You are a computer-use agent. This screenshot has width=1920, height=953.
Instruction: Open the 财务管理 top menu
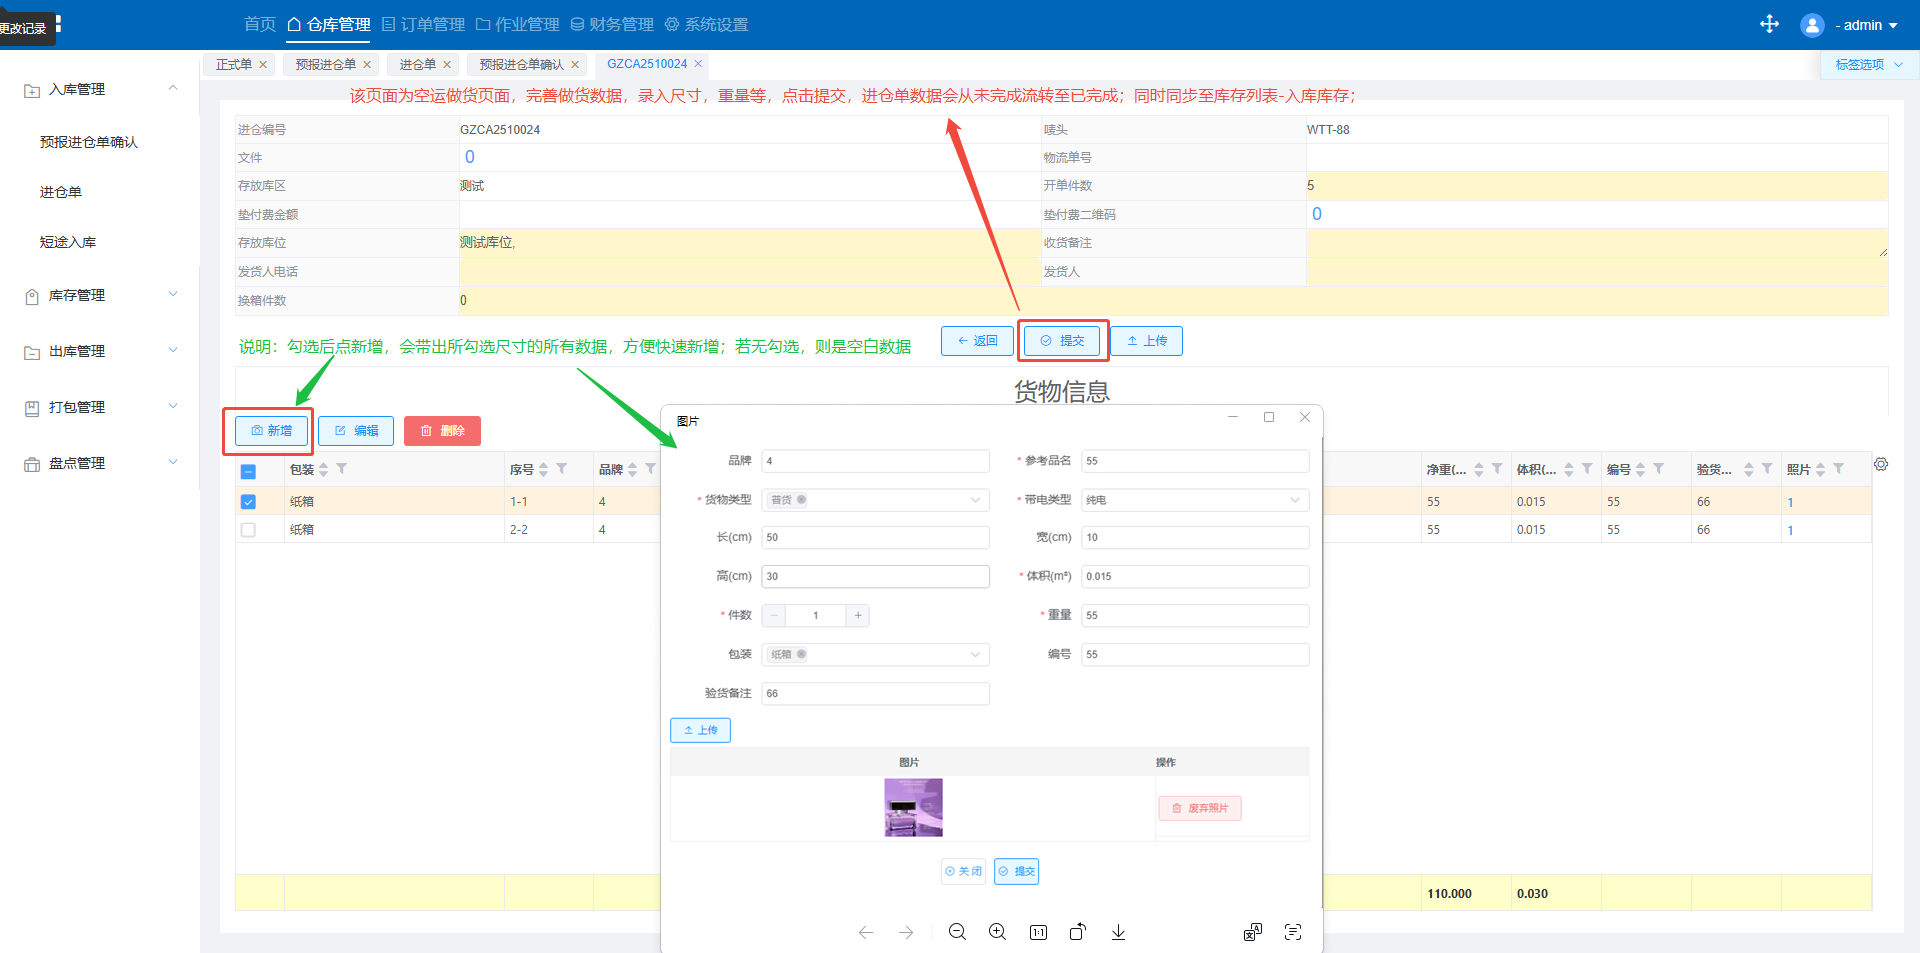[612, 24]
